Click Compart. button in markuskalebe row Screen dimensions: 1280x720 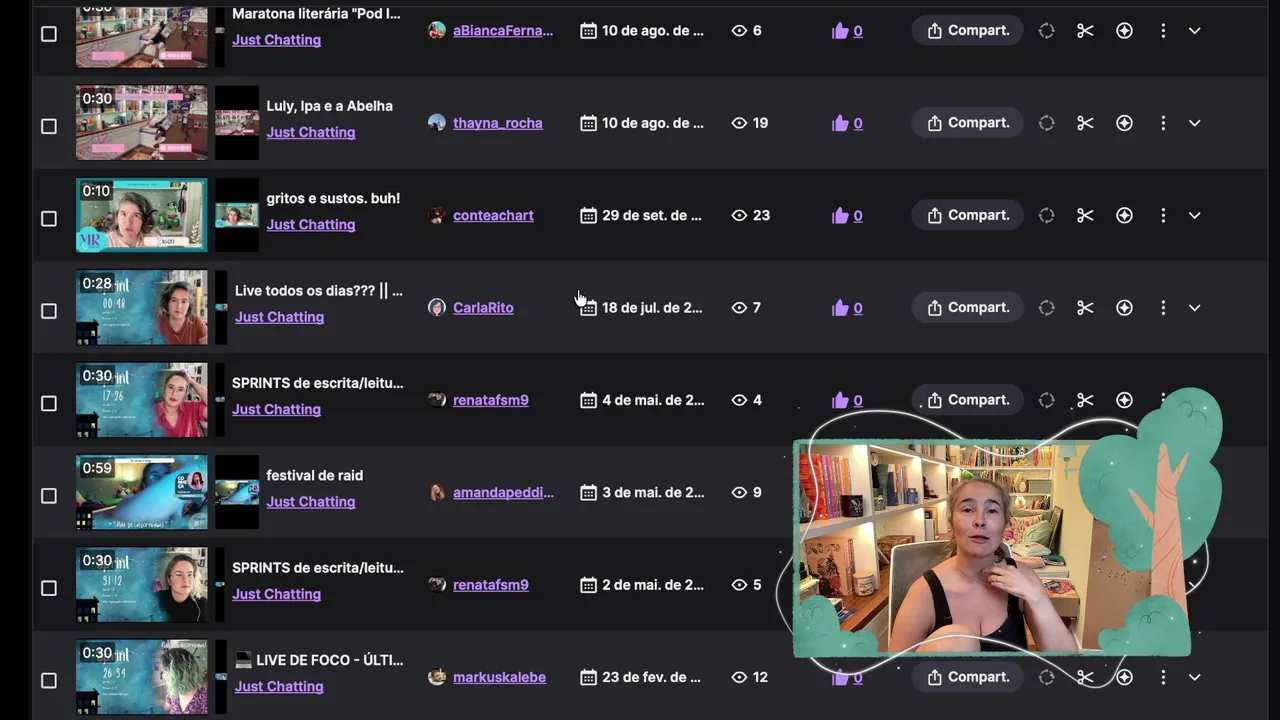pyautogui.click(x=967, y=677)
